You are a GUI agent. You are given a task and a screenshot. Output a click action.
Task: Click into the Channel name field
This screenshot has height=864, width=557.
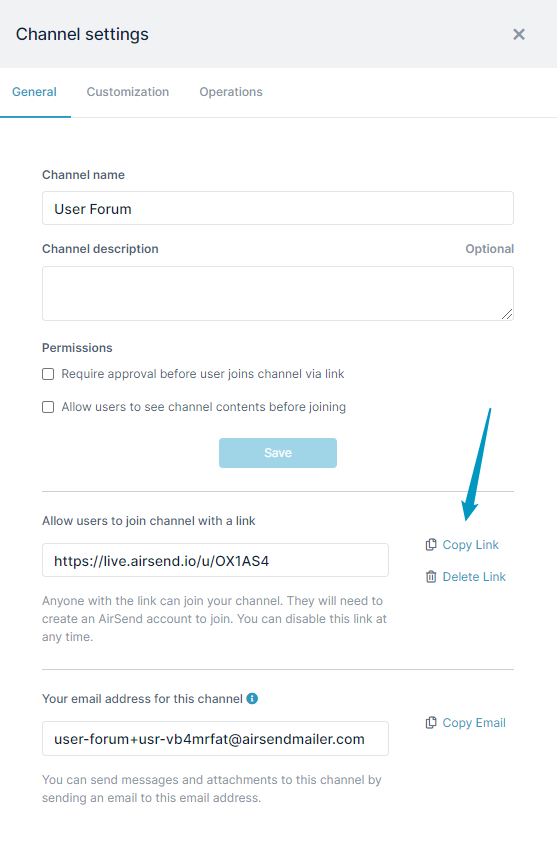[x=278, y=208]
